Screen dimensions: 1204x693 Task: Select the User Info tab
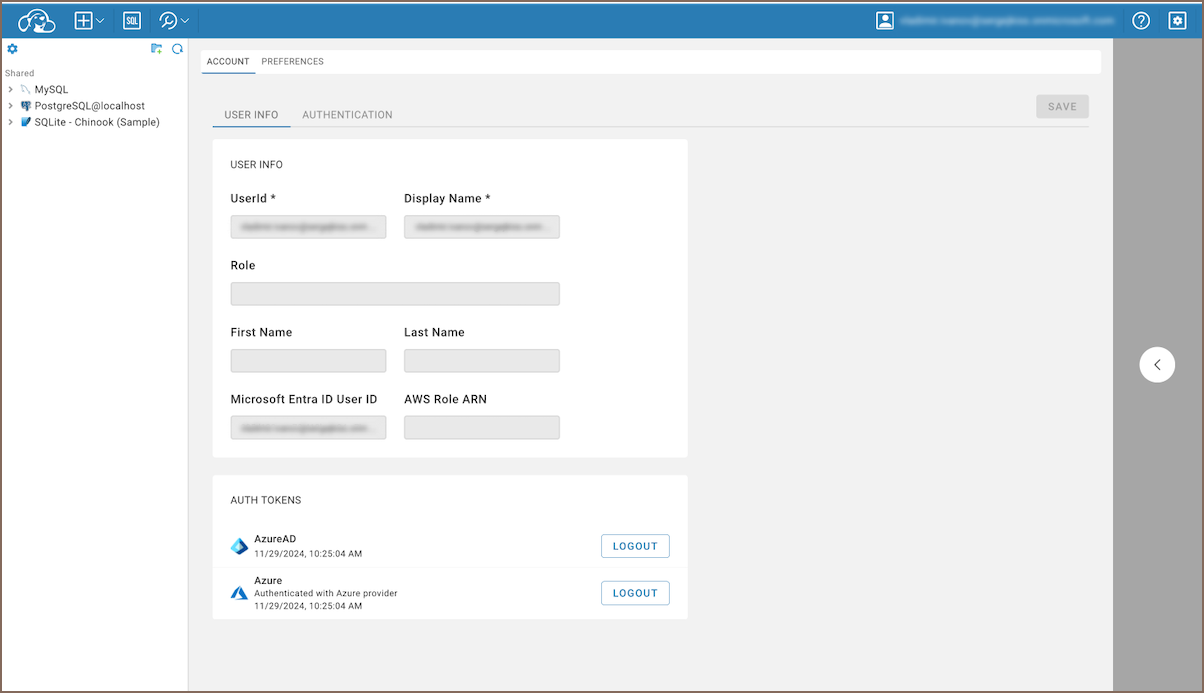point(251,115)
